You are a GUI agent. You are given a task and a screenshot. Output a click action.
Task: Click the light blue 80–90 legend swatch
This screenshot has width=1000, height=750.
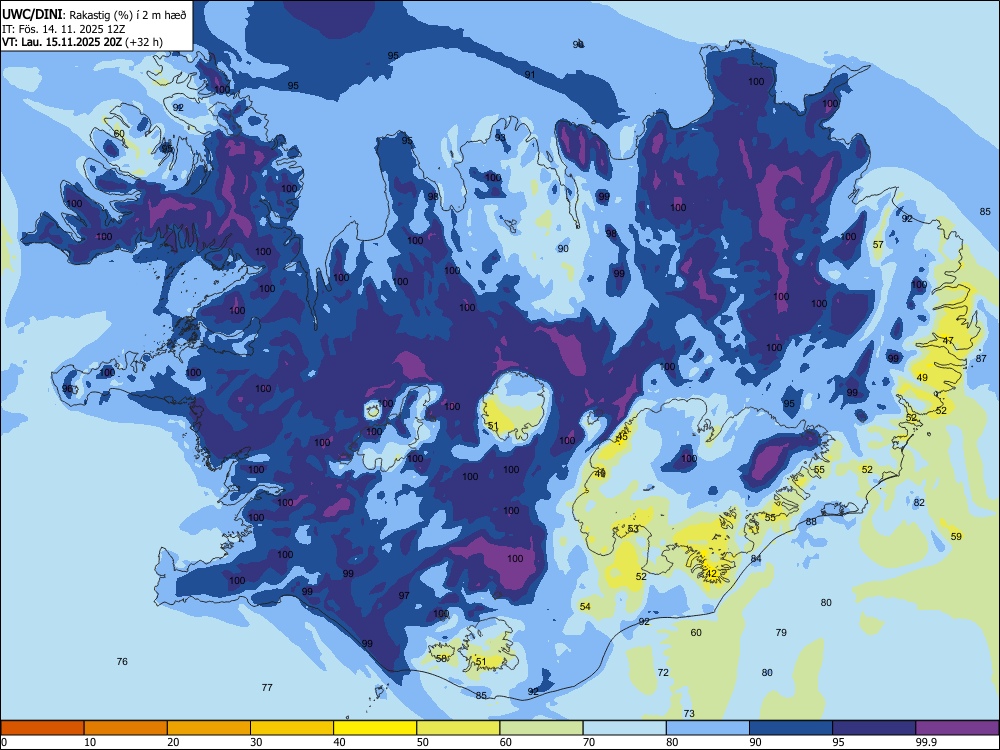pyautogui.click(x=708, y=728)
